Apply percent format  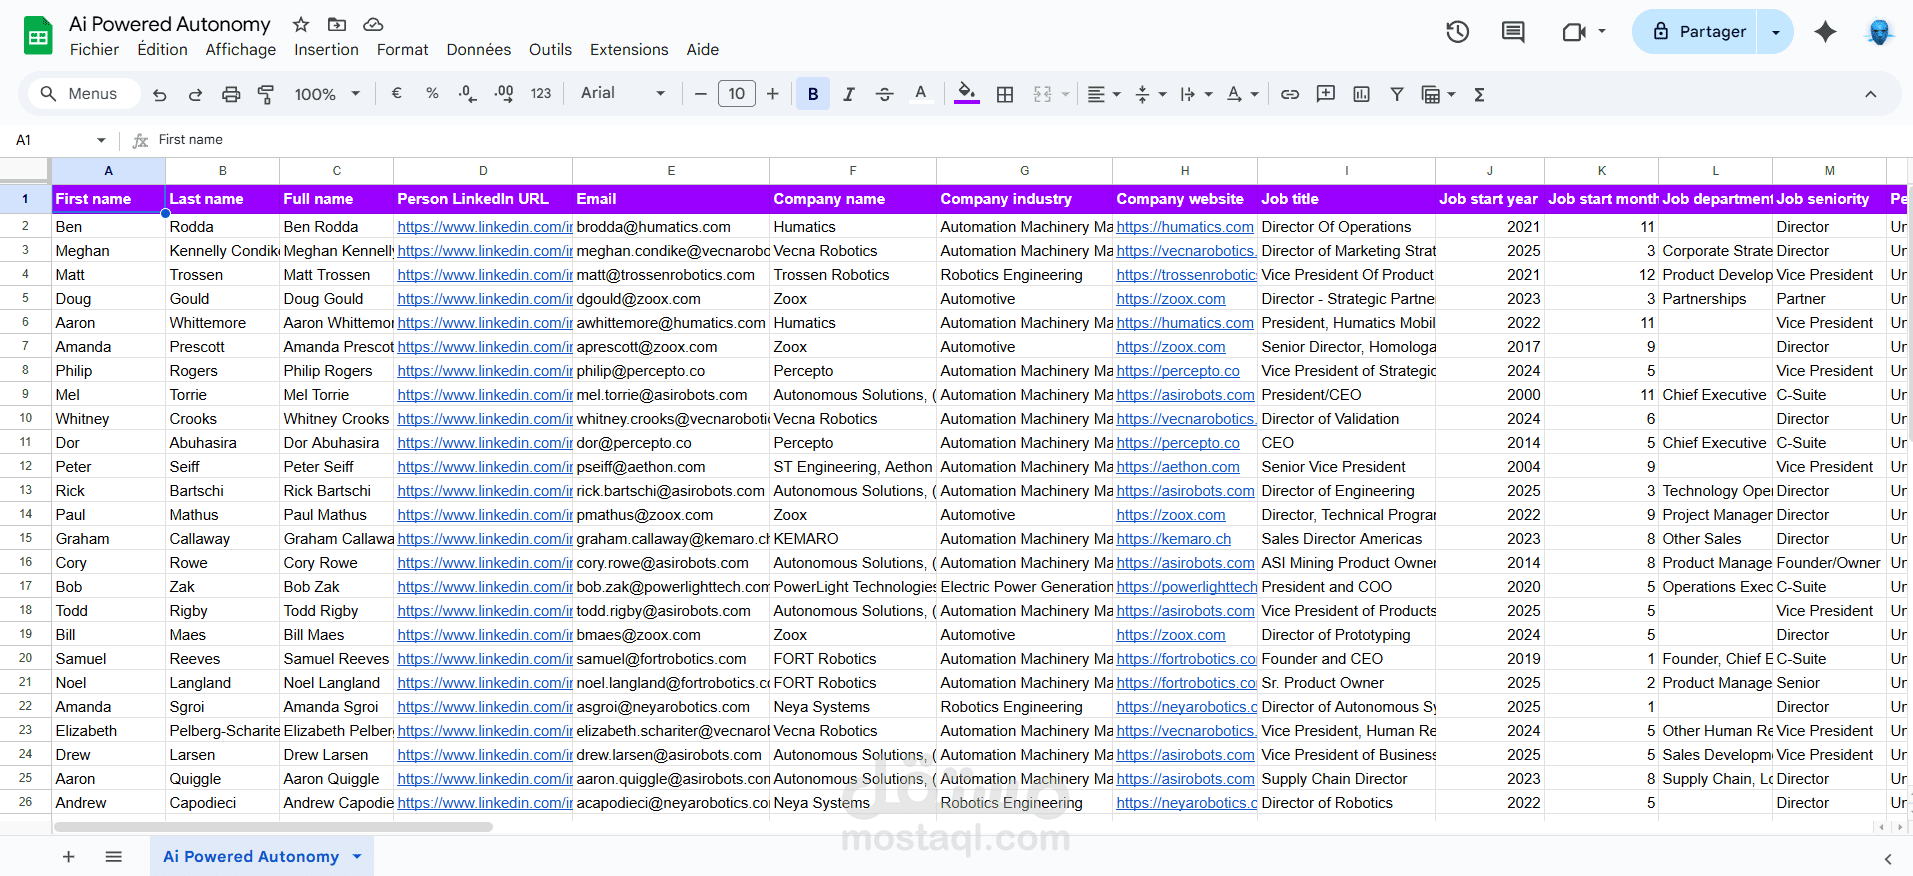point(432,93)
